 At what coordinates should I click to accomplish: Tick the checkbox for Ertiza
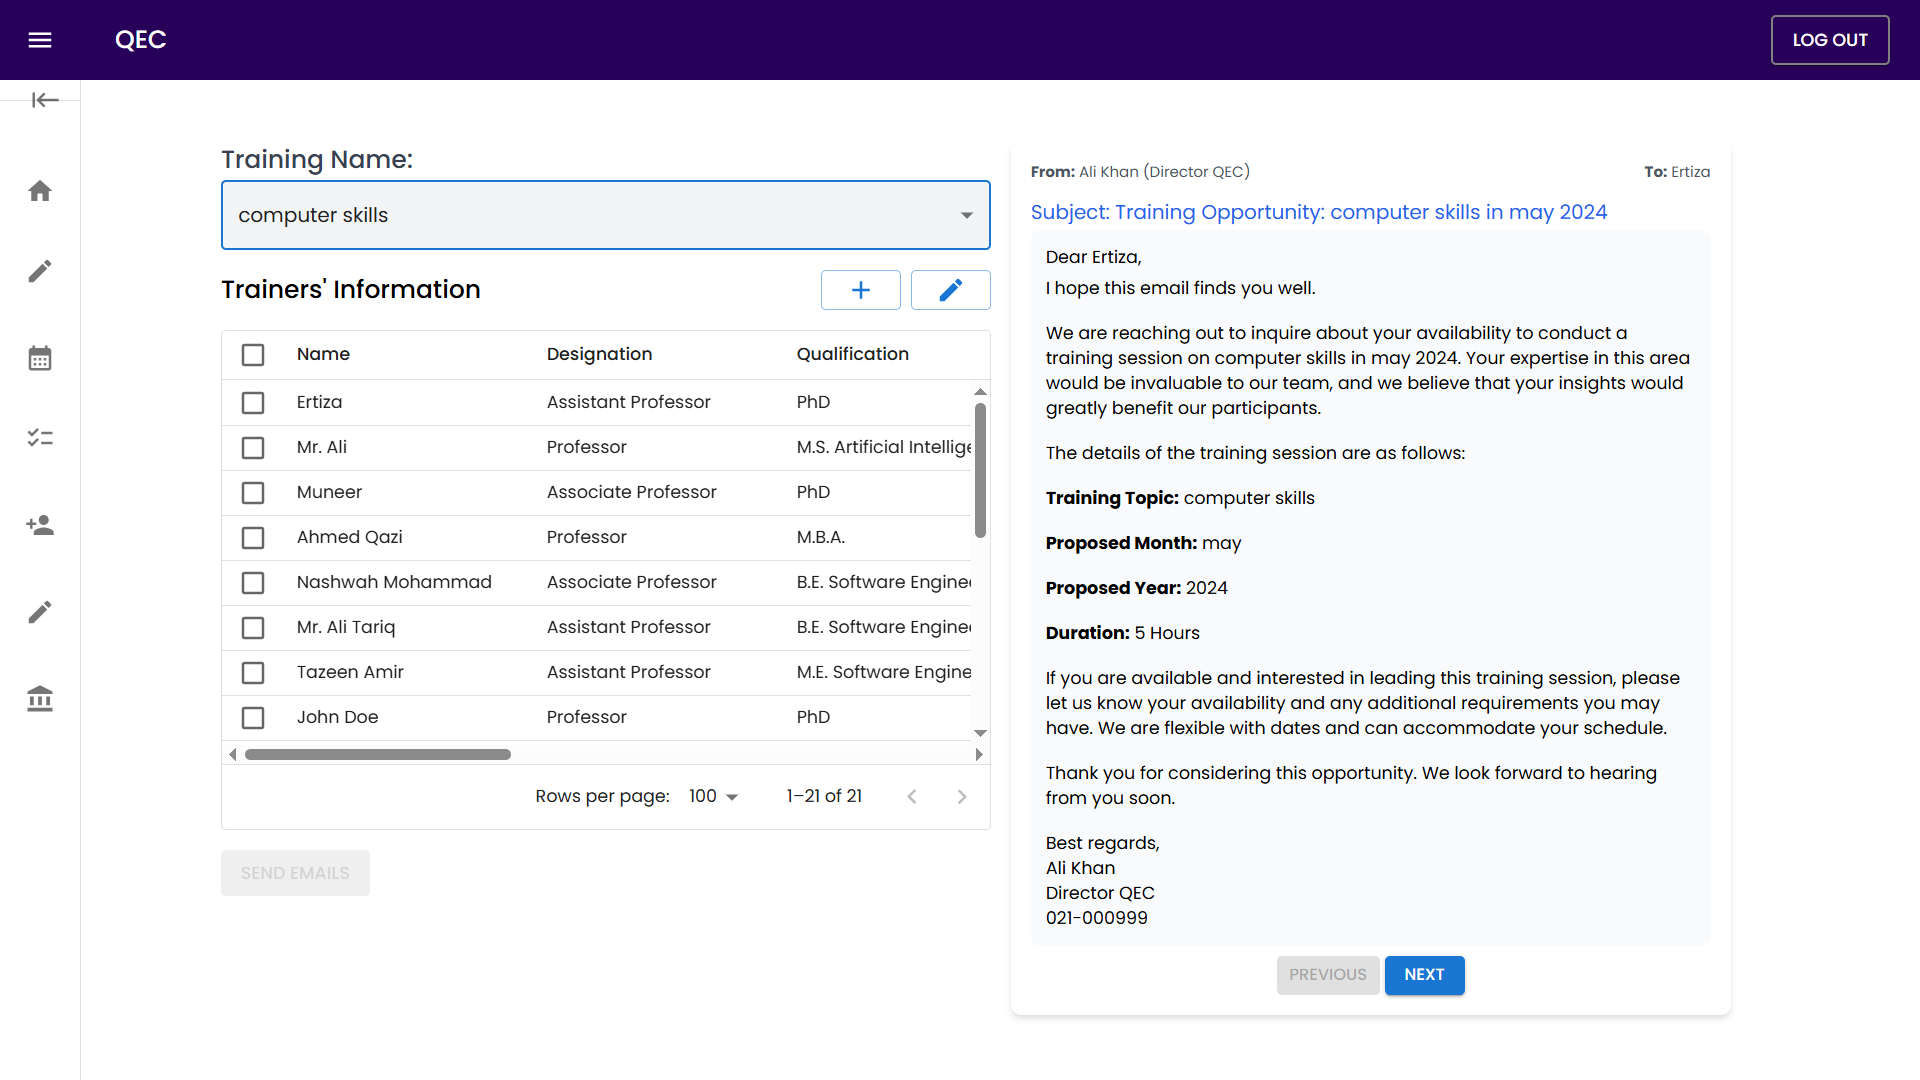[x=253, y=402]
